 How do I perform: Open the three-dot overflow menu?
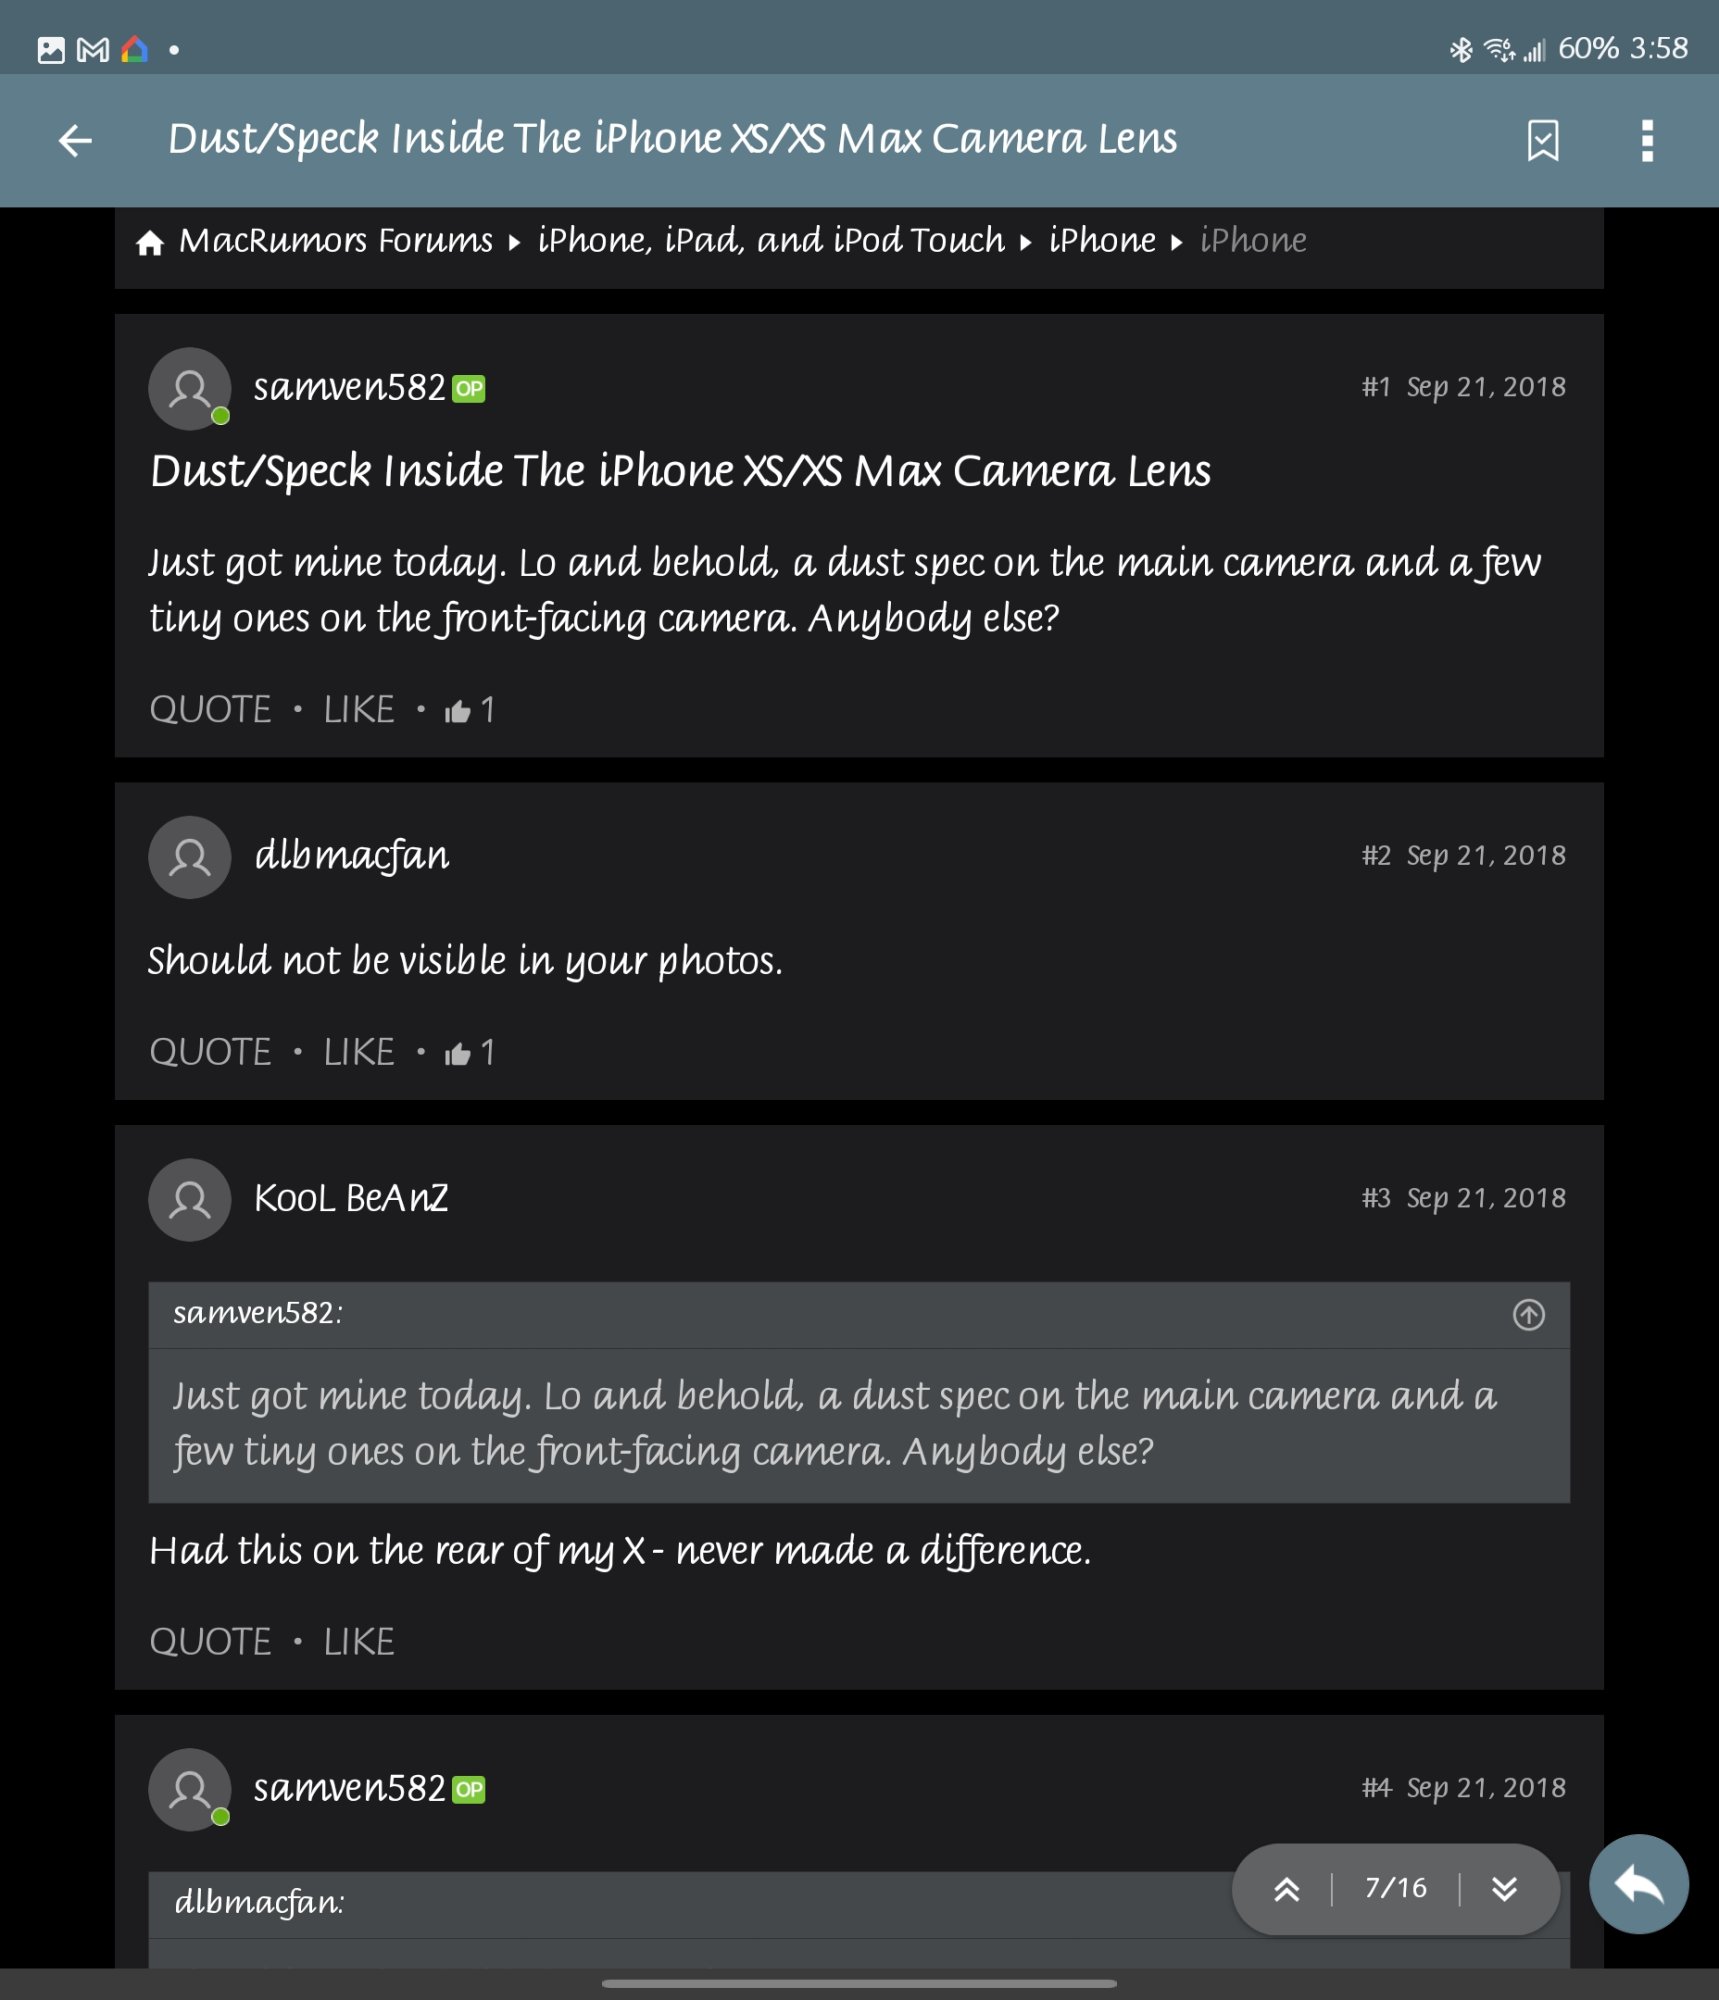(1647, 141)
